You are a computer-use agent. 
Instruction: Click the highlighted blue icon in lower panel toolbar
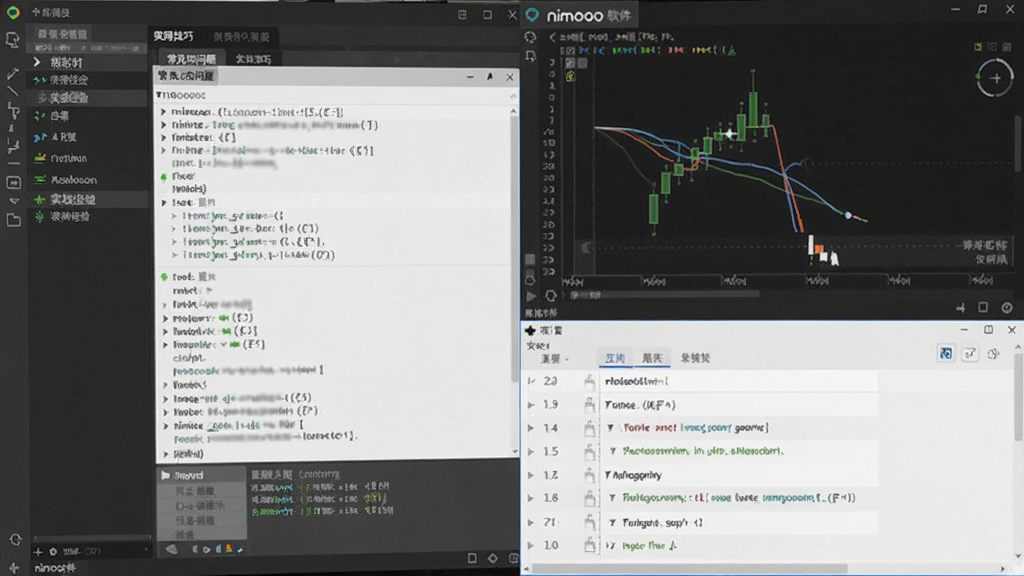pyautogui.click(x=946, y=353)
